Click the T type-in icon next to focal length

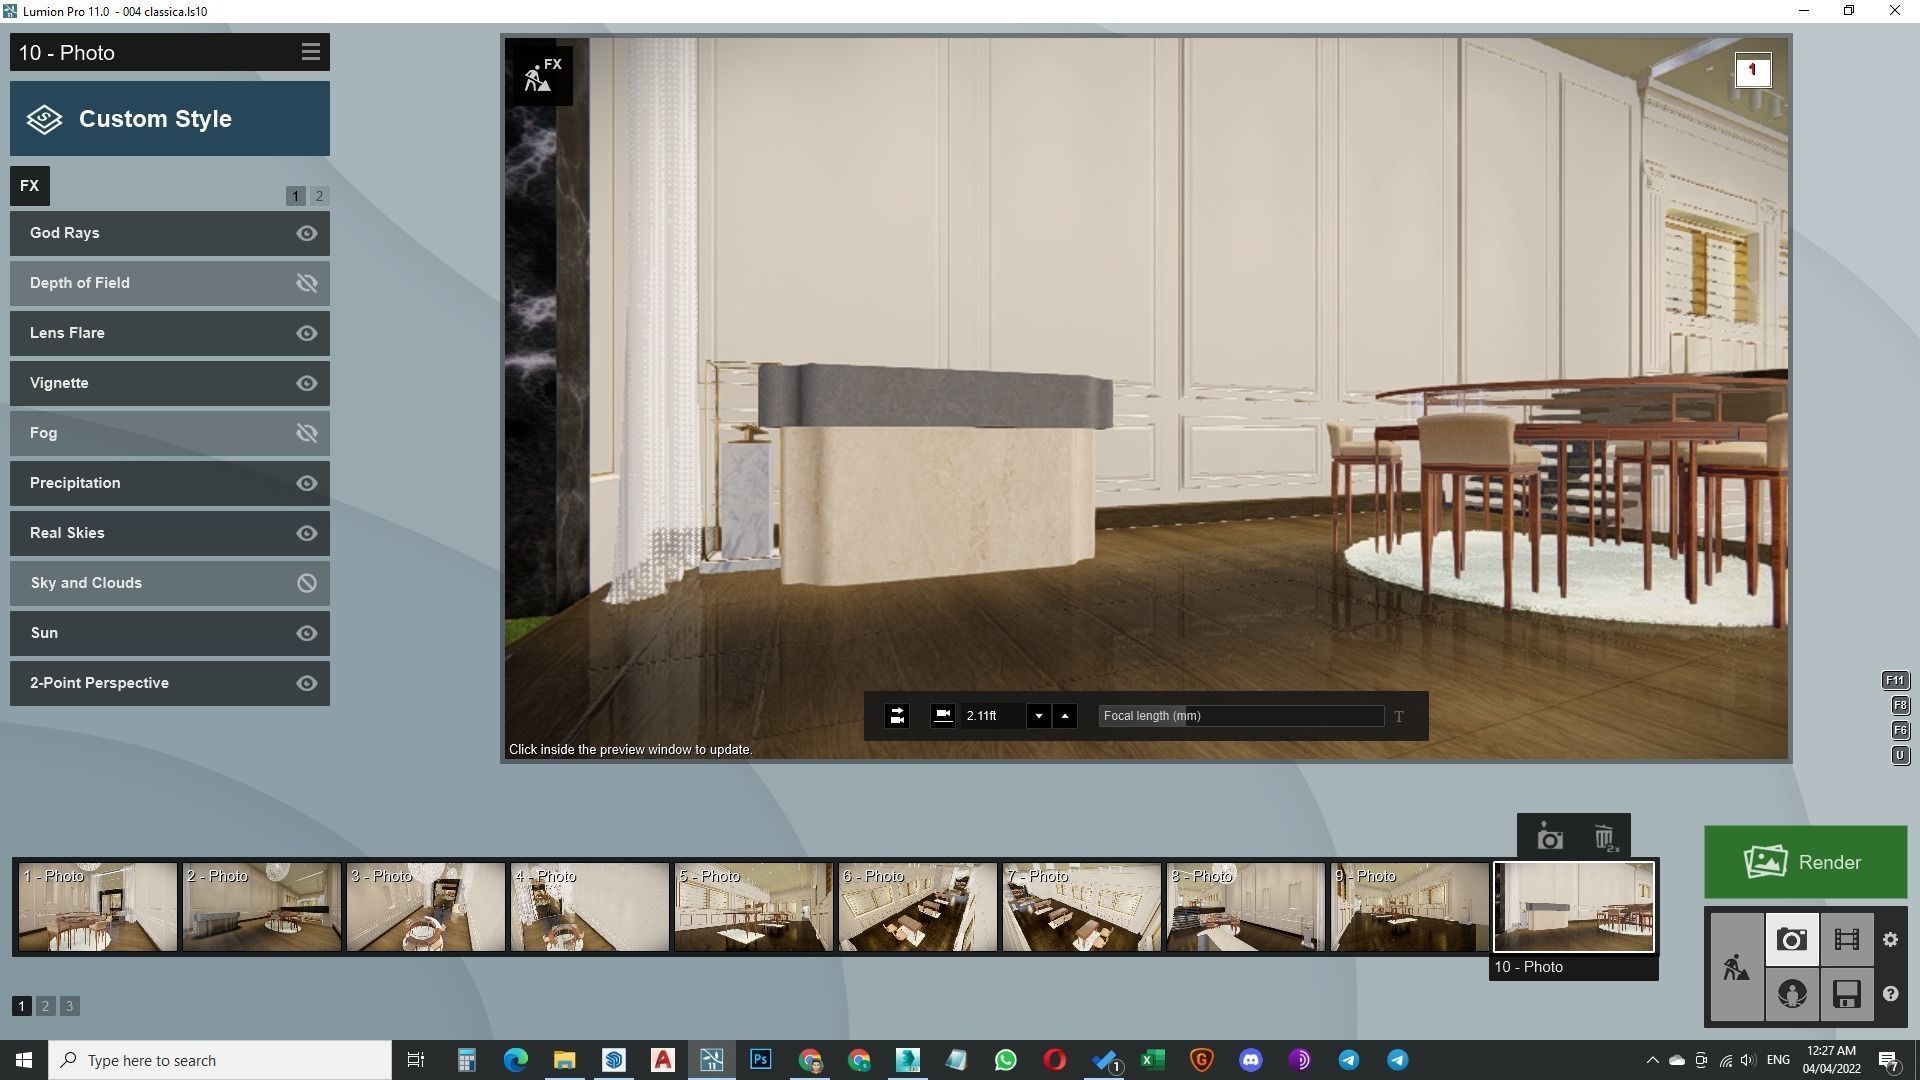tap(1399, 716)
